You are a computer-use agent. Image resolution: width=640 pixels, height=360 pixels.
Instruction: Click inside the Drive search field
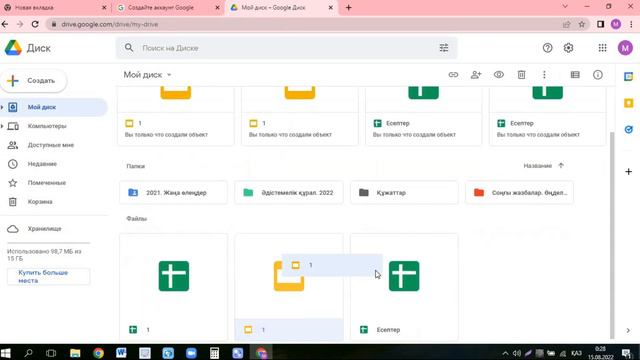pyautogui.click(x=286, y=48)
